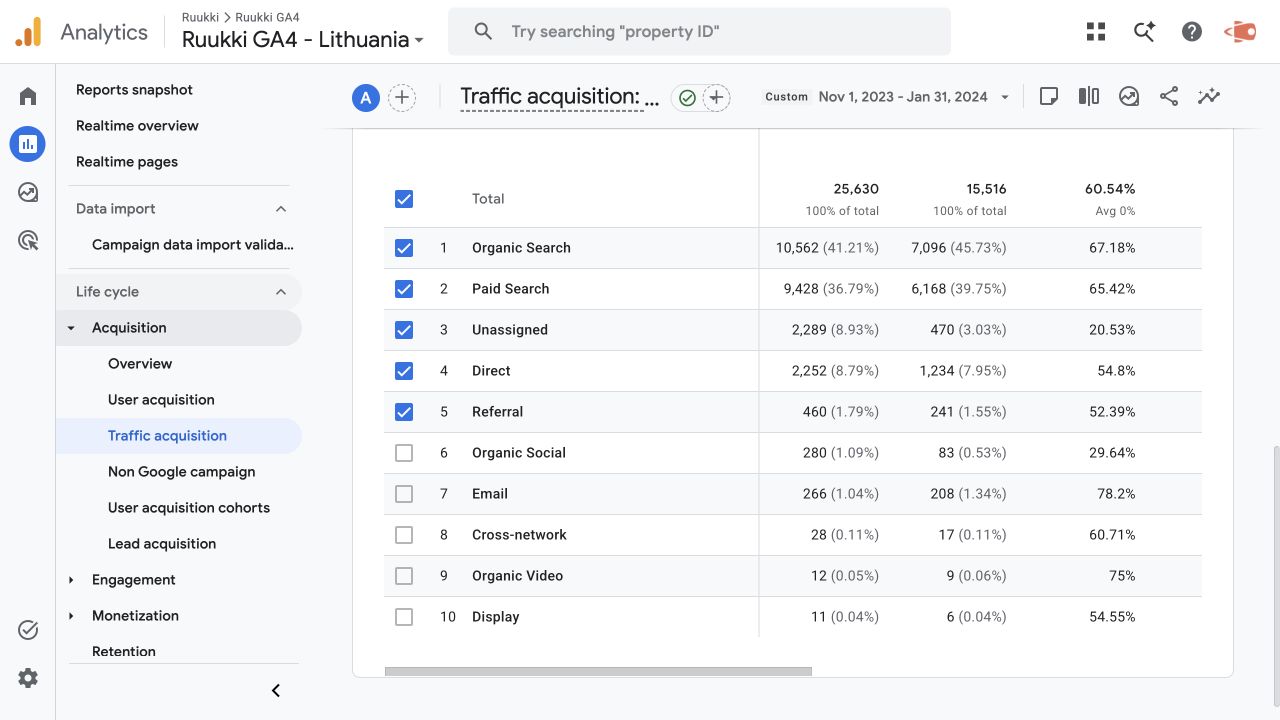This screenshot has width=1280, height=720.
Task: Open Reports snapshot
Action: pos(134,90)
